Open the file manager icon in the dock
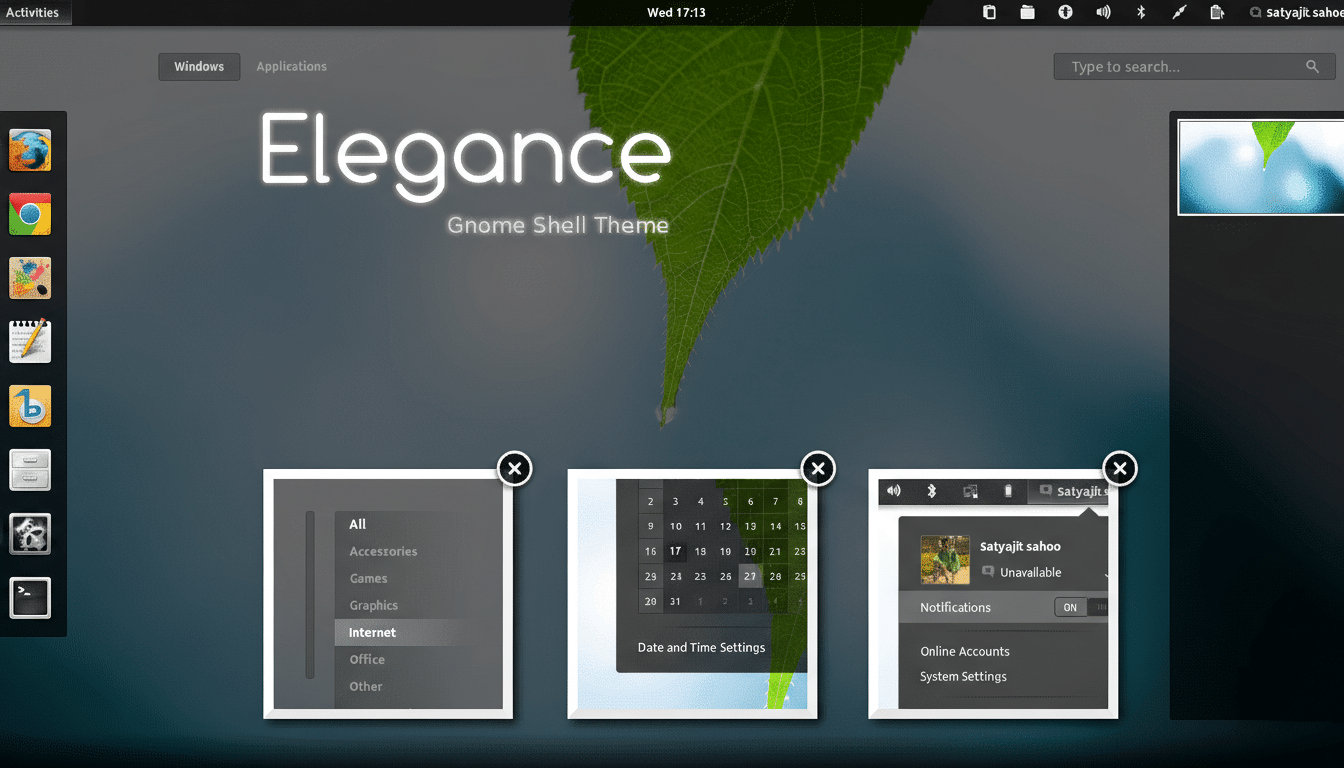Viewport: 1344px width, 768px height. tap(30, 470)
